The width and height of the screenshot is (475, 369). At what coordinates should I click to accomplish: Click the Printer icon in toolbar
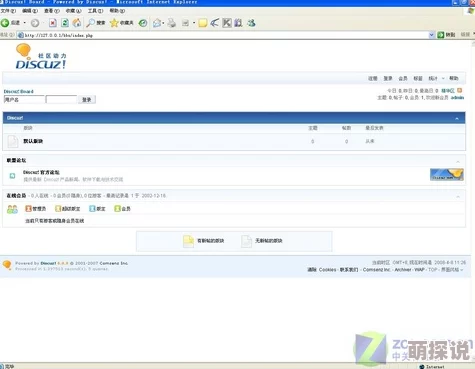point(172,23)
